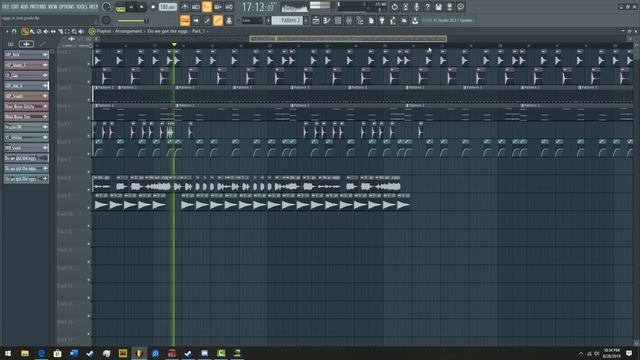Open the piano roll icon
Viewport: 640px width, 360px height.
pyautogui.click(x=327, y=20)
